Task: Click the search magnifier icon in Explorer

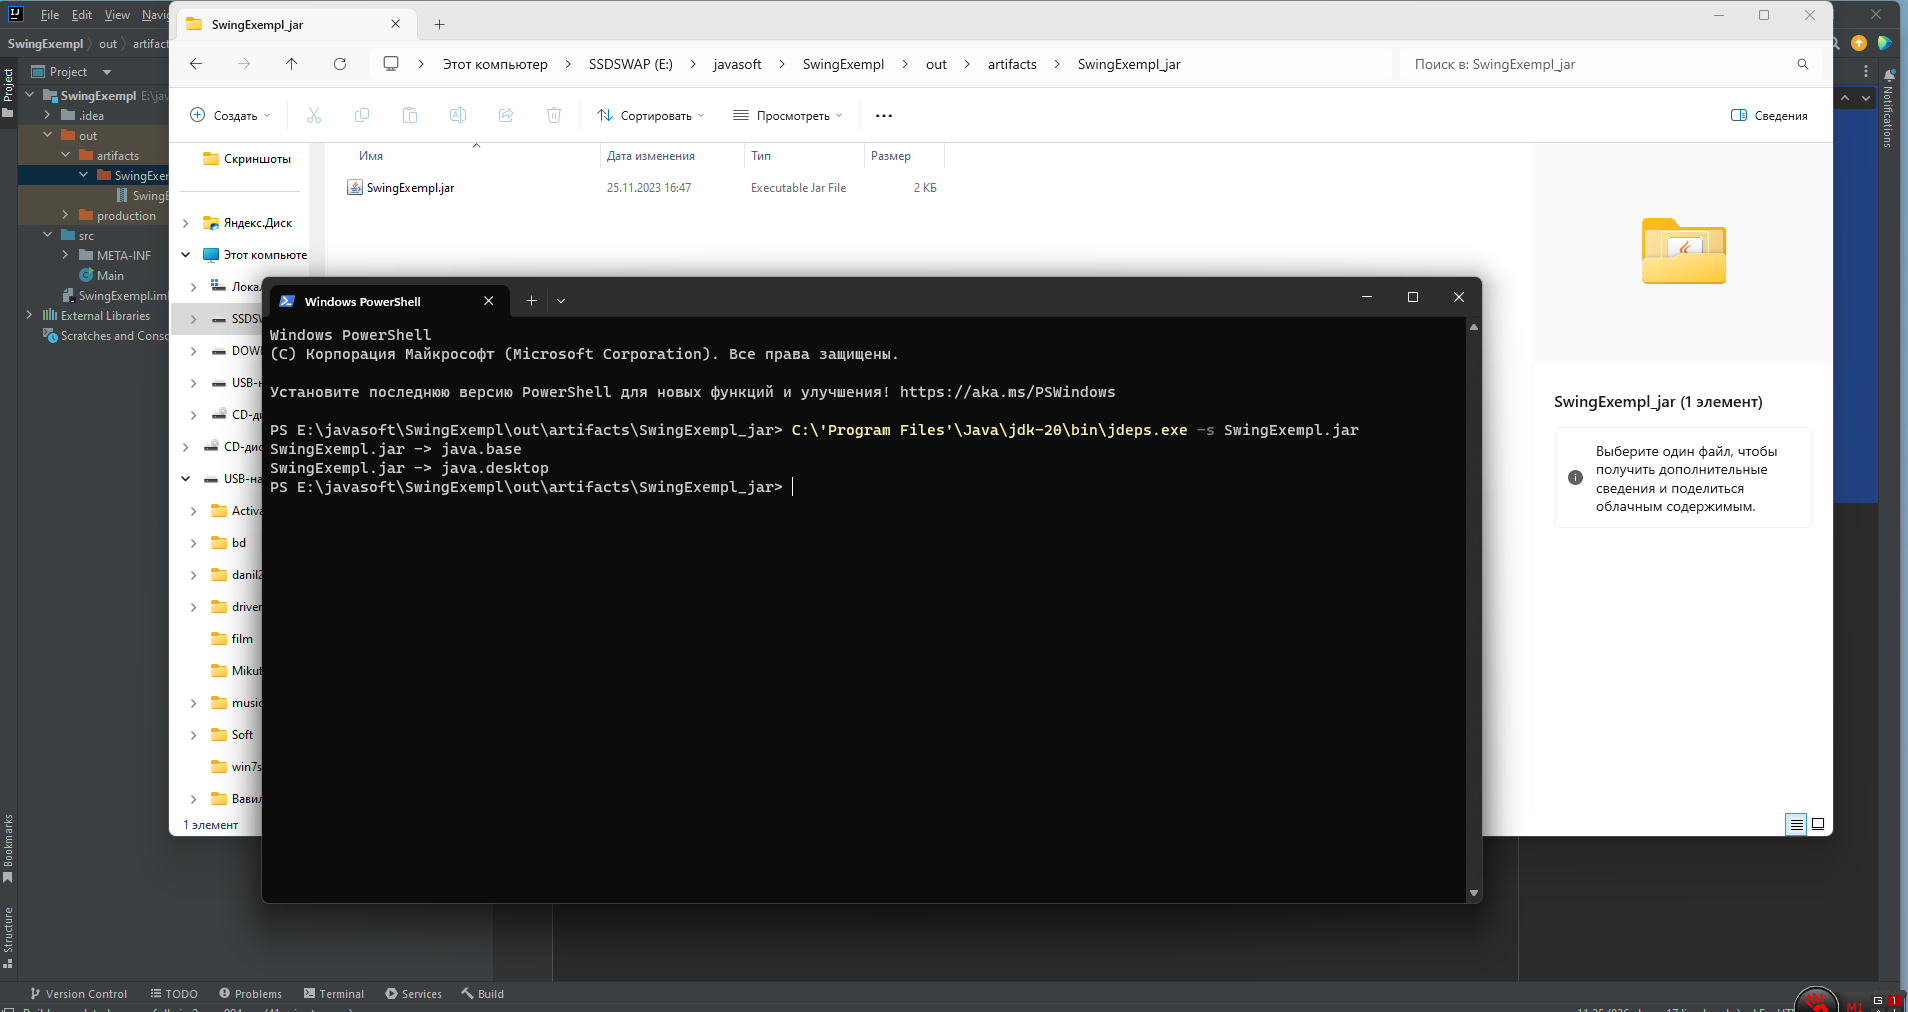Action: tap(1803, 64)
